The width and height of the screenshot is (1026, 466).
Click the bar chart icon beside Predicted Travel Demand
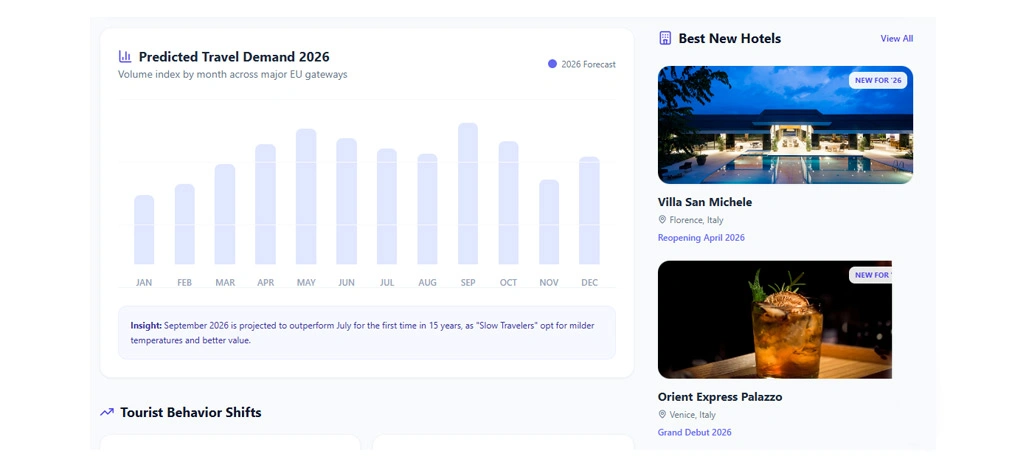[x=125, y=57]
